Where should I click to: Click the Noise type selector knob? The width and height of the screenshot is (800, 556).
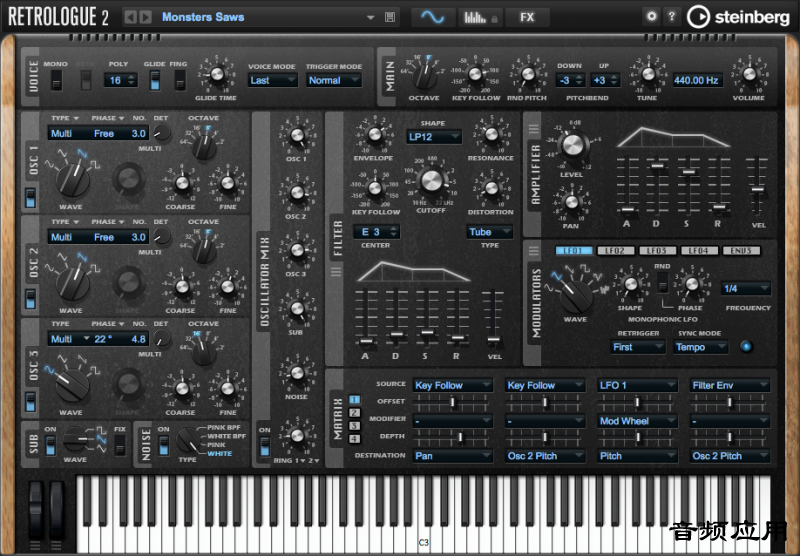click(x=188, y=440)
